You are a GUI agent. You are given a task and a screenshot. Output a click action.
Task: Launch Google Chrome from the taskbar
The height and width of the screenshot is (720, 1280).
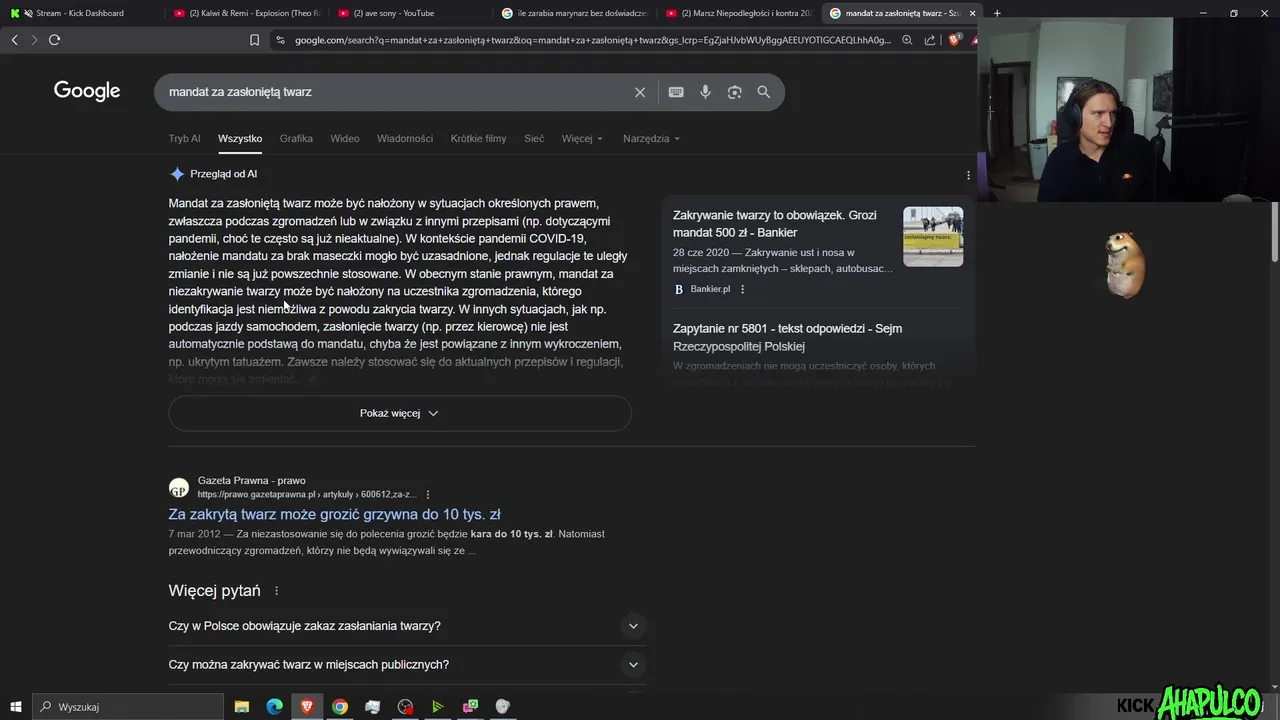340,707
